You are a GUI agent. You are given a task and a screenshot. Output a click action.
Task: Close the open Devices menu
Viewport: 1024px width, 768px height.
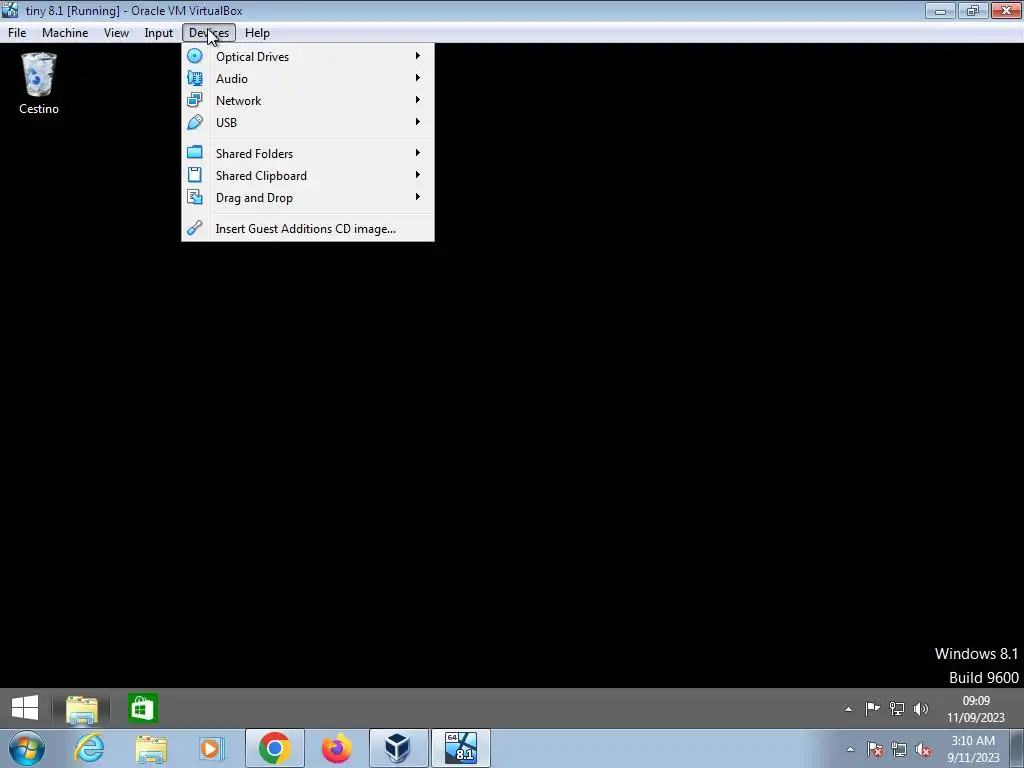pos(209,33)
